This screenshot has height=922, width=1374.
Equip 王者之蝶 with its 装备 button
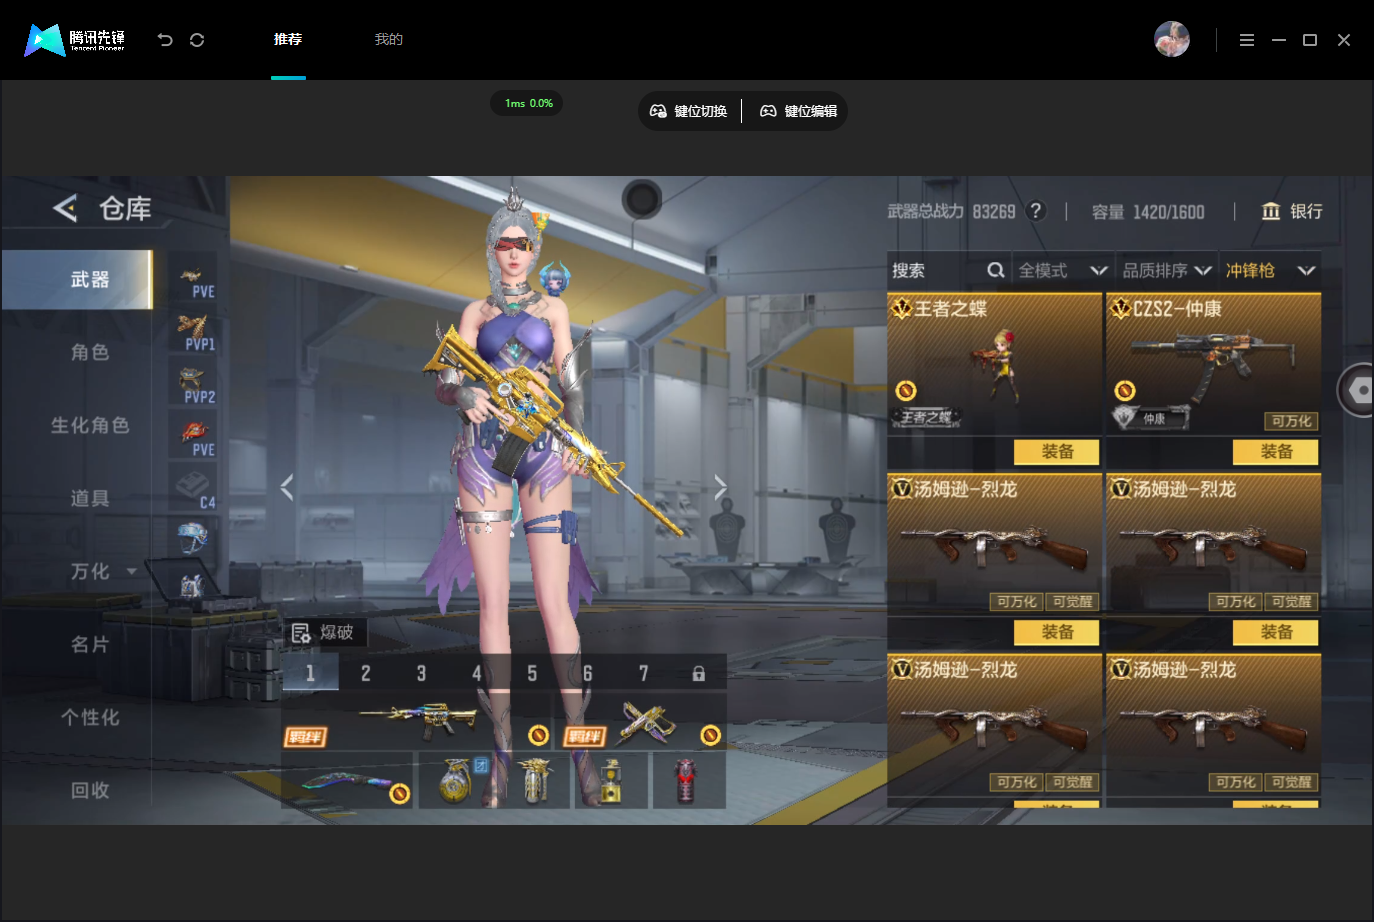[x=1057, y=452]
